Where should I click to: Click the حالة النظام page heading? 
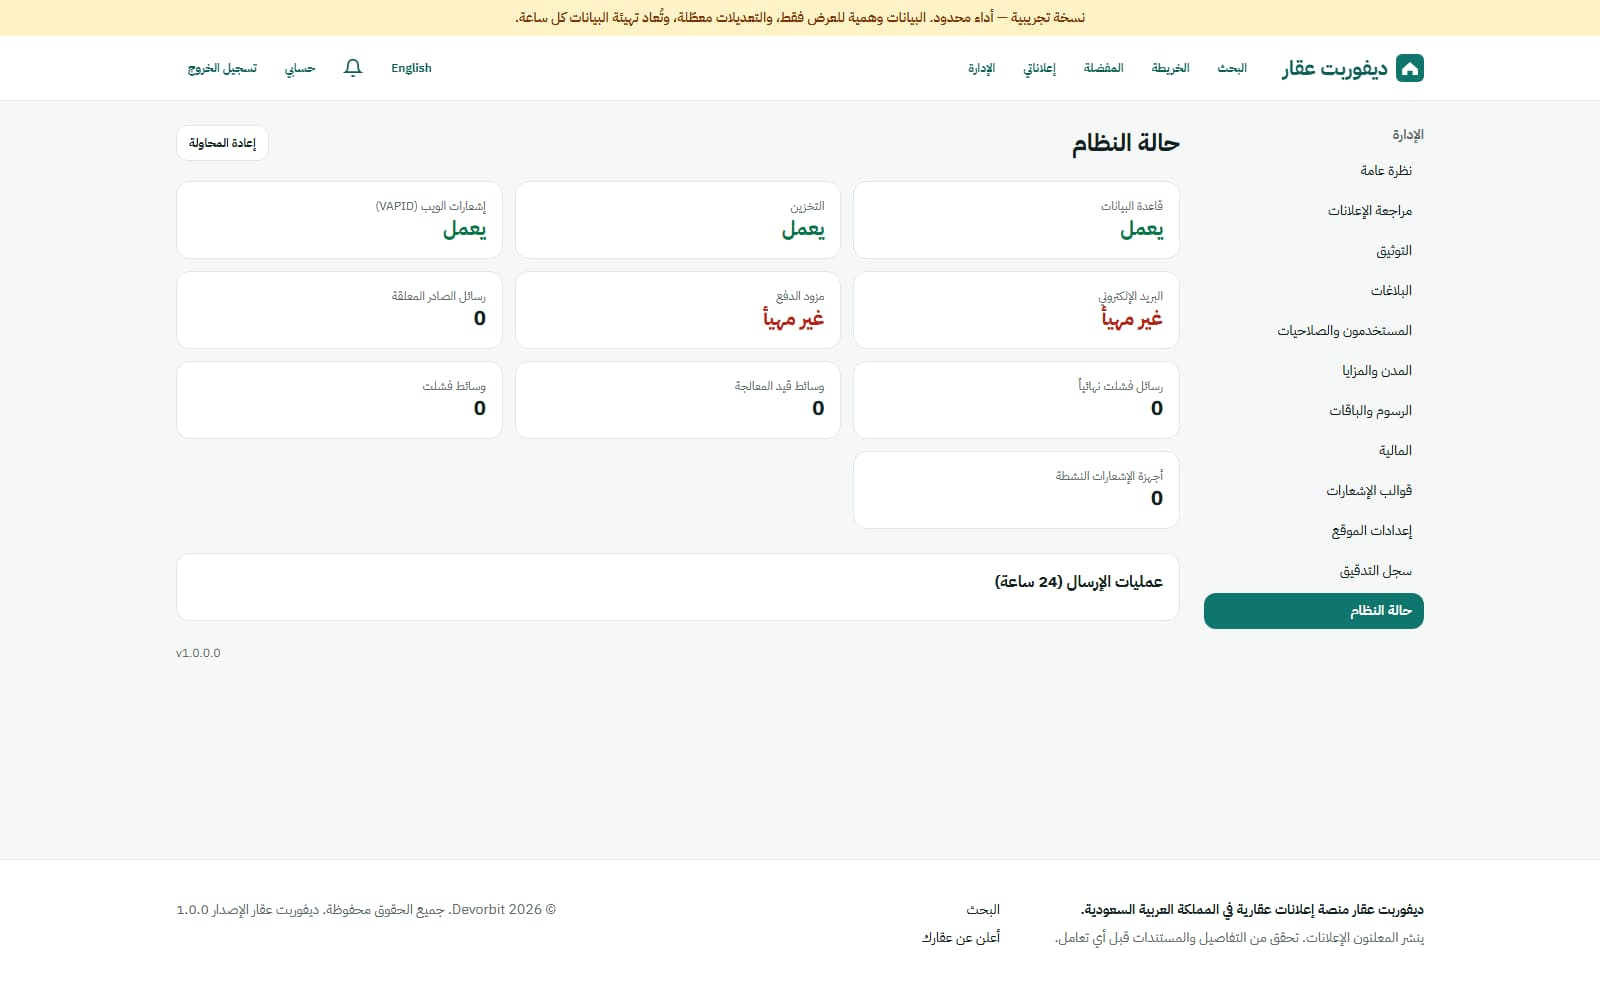click(x=1126, y=143)
